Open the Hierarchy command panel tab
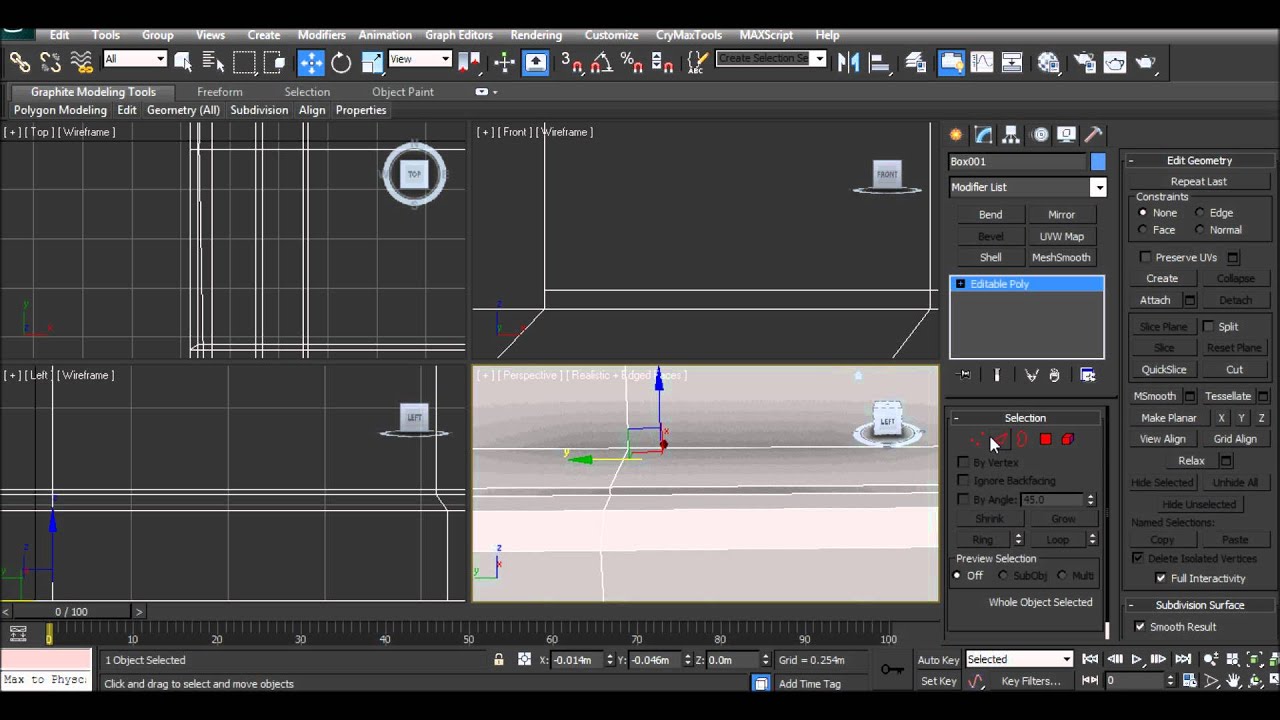The width and height of the screenshot is (1280, 720). tap(1011, 135)
